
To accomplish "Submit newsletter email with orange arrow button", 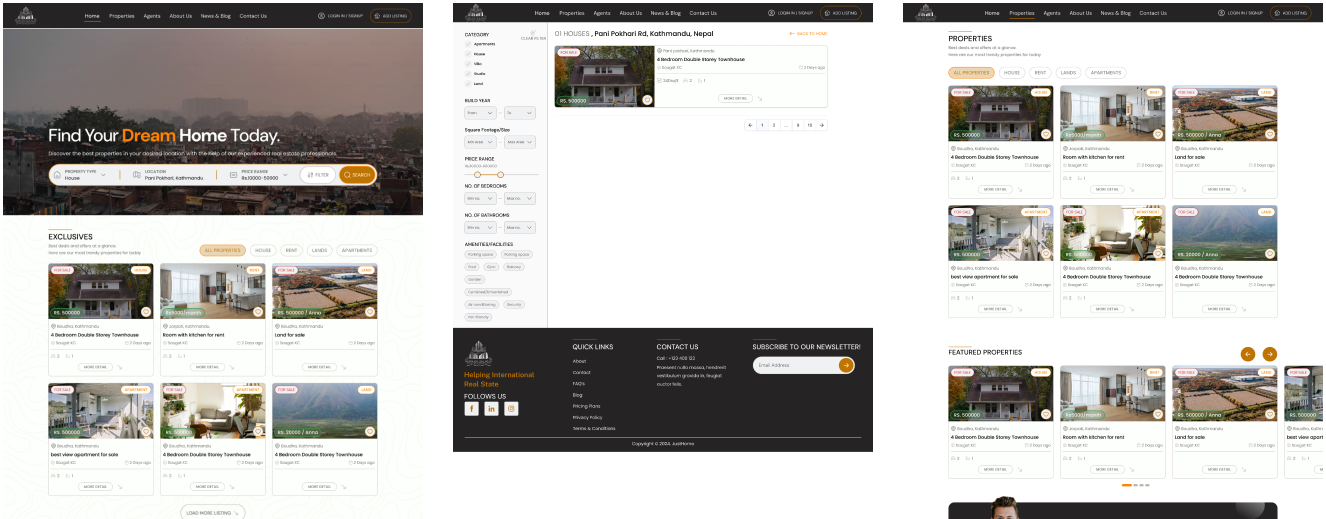I will [x=846, y=365].
